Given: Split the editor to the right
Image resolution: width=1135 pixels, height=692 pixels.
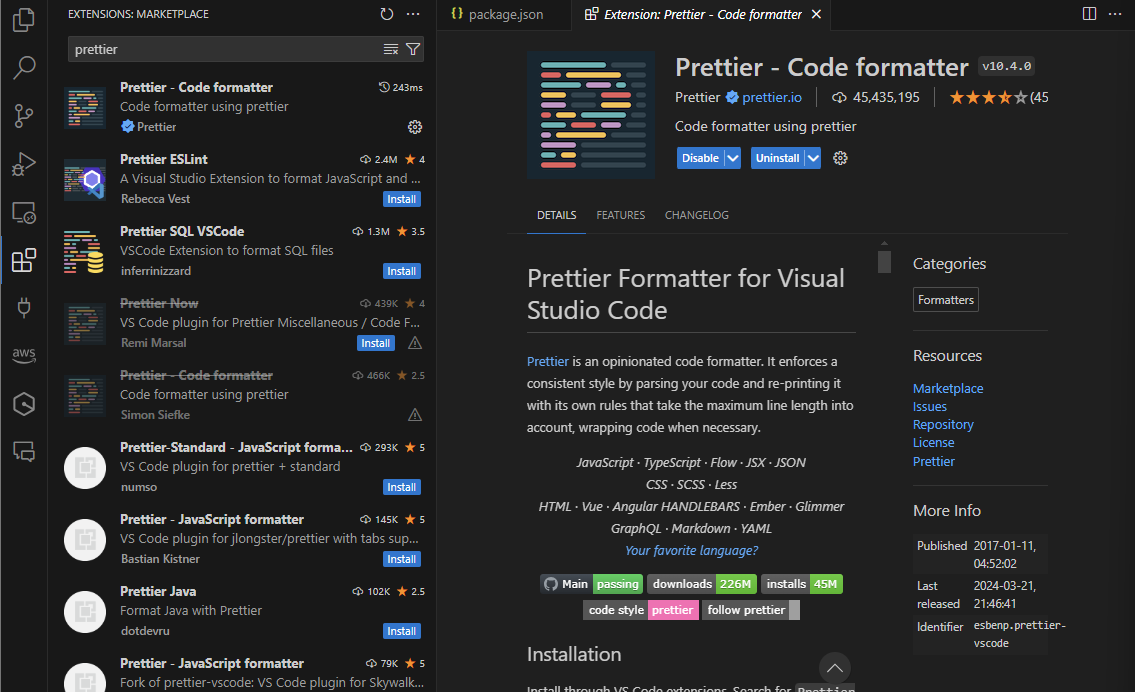Looking at the screenshot, I should 1089,14.
